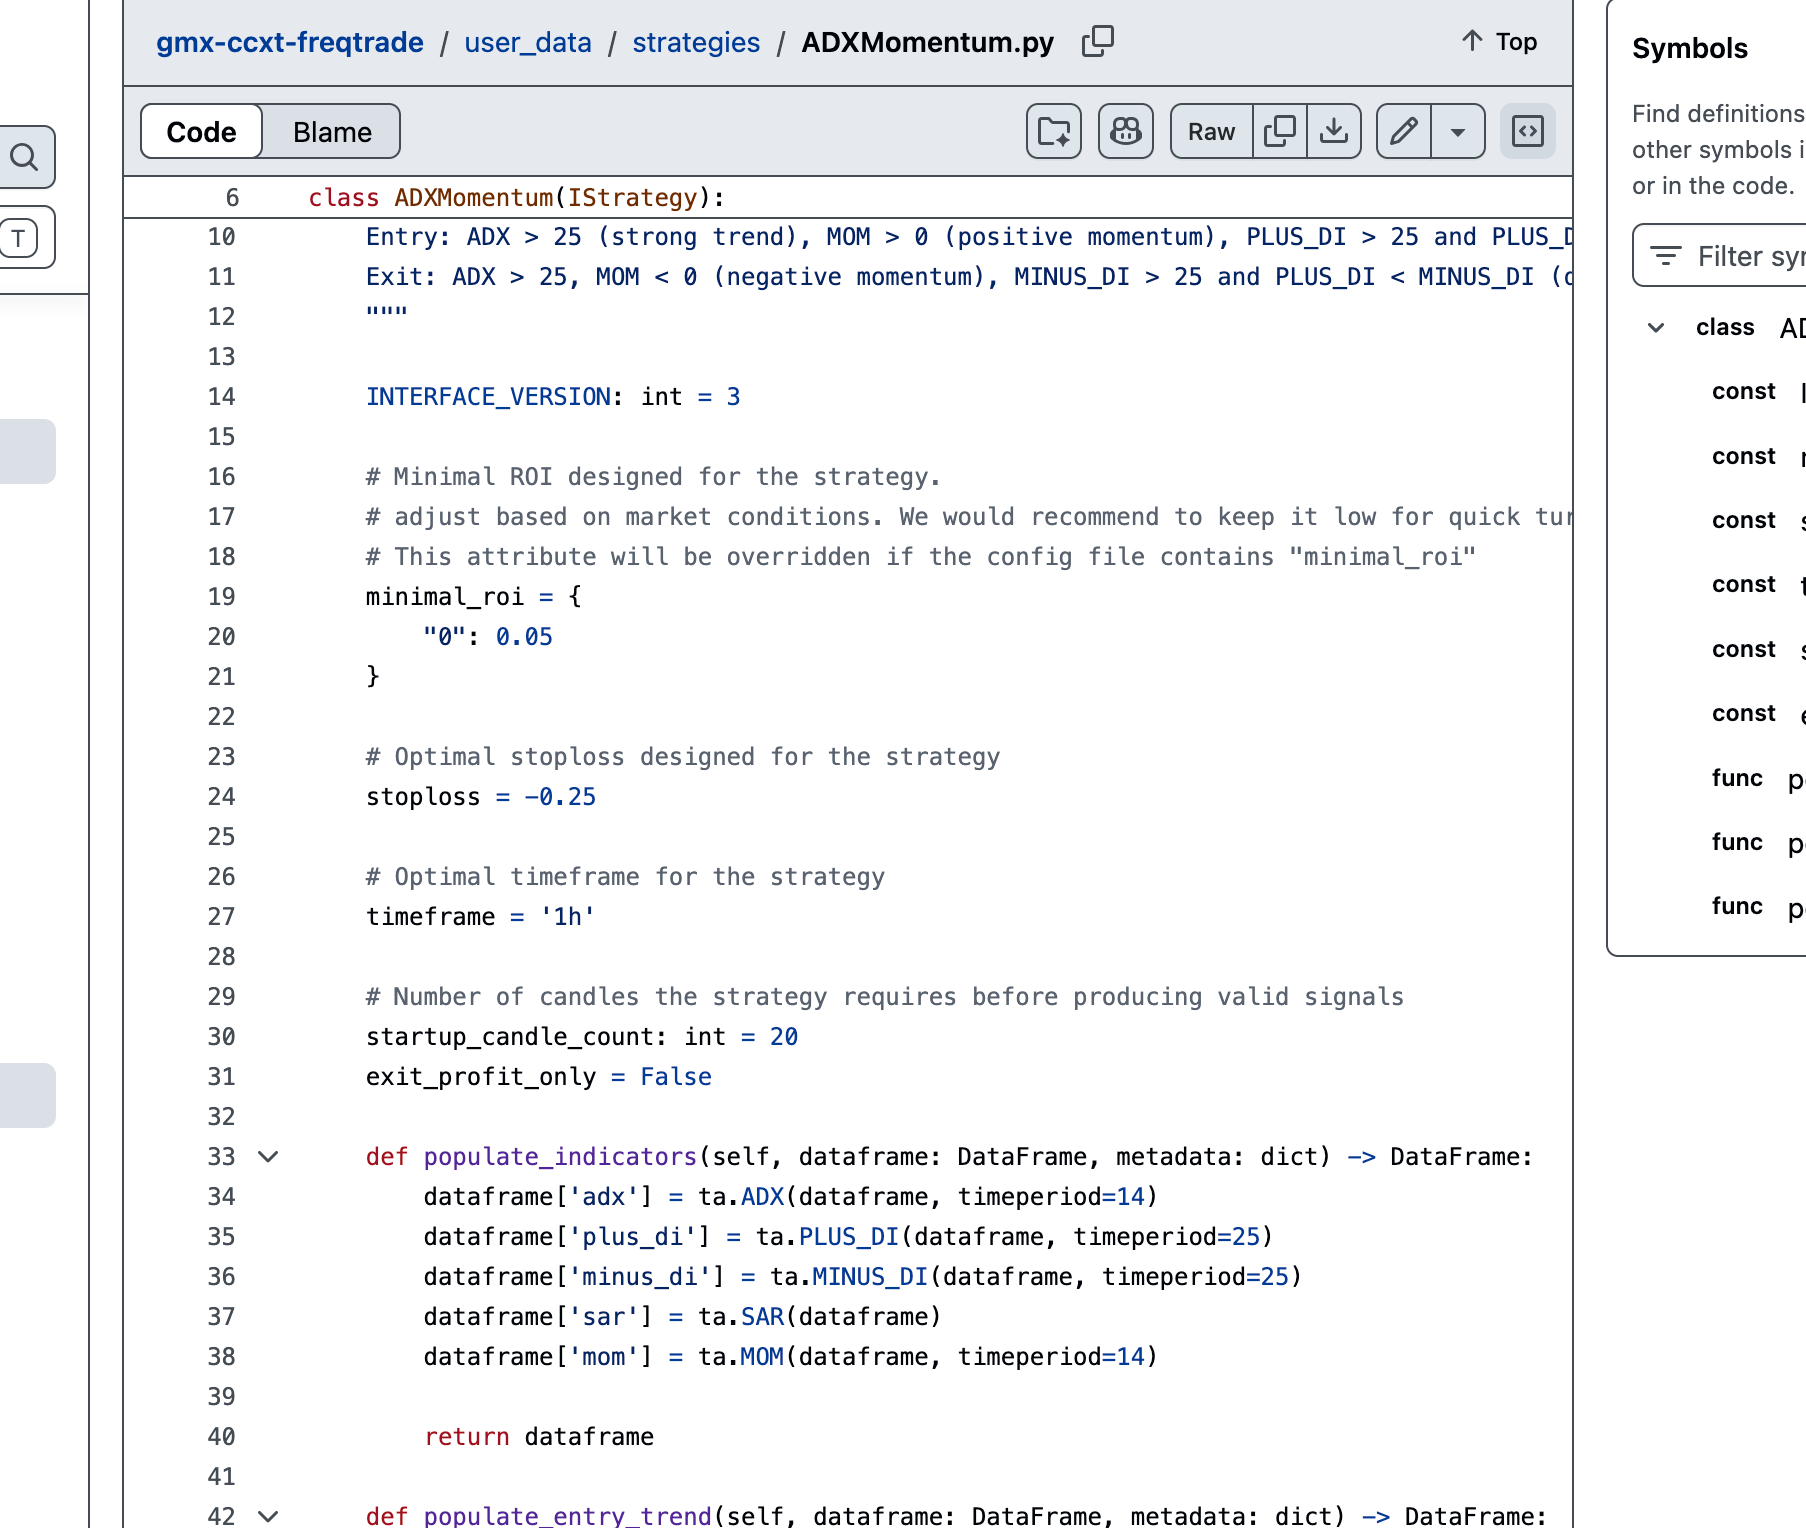The image size is (1806, 1528).
Task: View the Raw file
Action: click(1211, 131)
